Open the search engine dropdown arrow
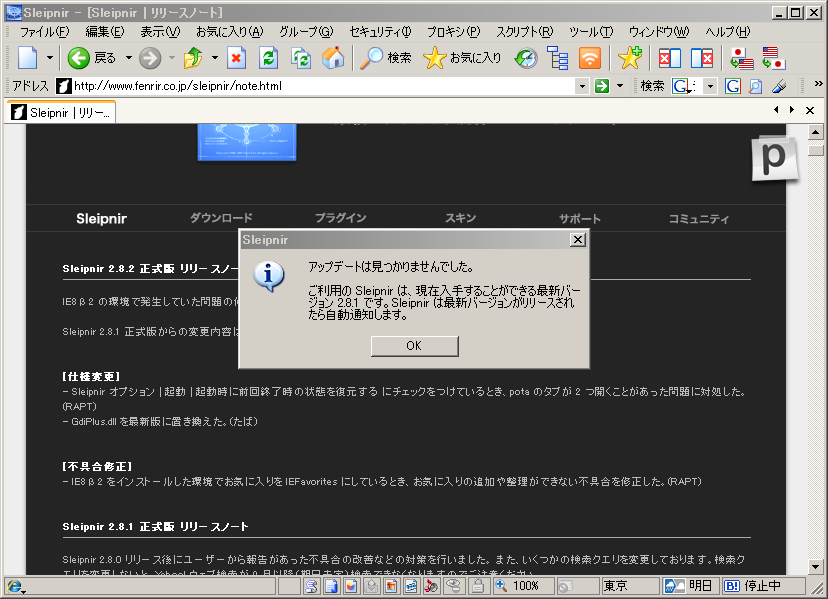828x599 pixels. 710,86
